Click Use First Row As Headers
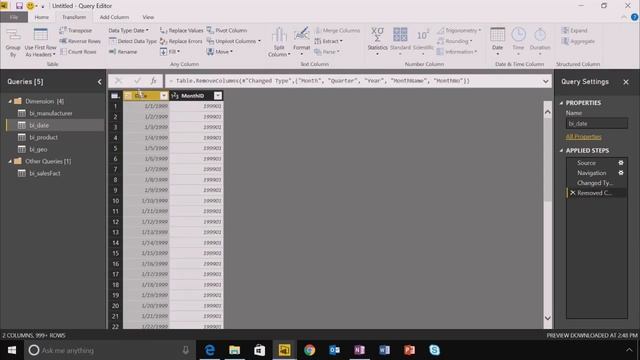The width and height of the screenshot is (640, 360). (40, 42)
